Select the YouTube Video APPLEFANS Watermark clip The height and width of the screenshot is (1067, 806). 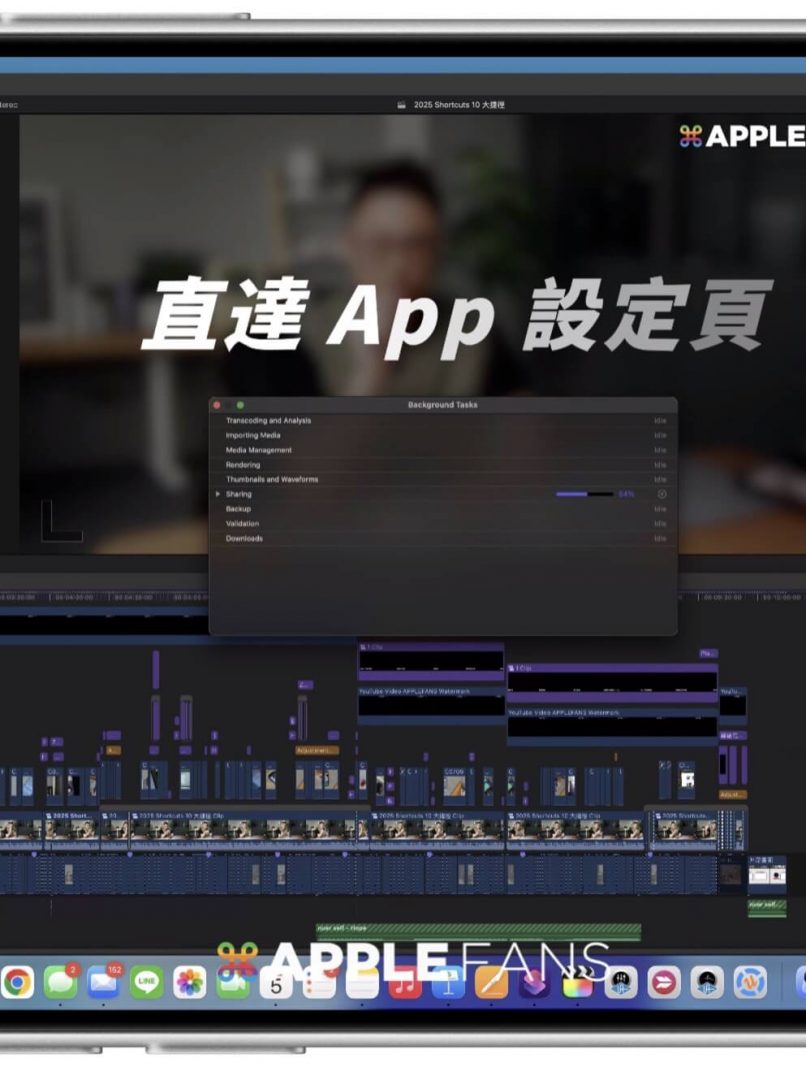[x=430, y=692]
